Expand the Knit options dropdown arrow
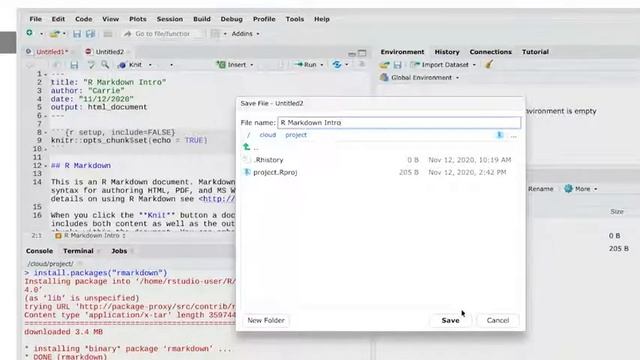The width and height of the screenshot is (640, 360). tap(150, 65)
